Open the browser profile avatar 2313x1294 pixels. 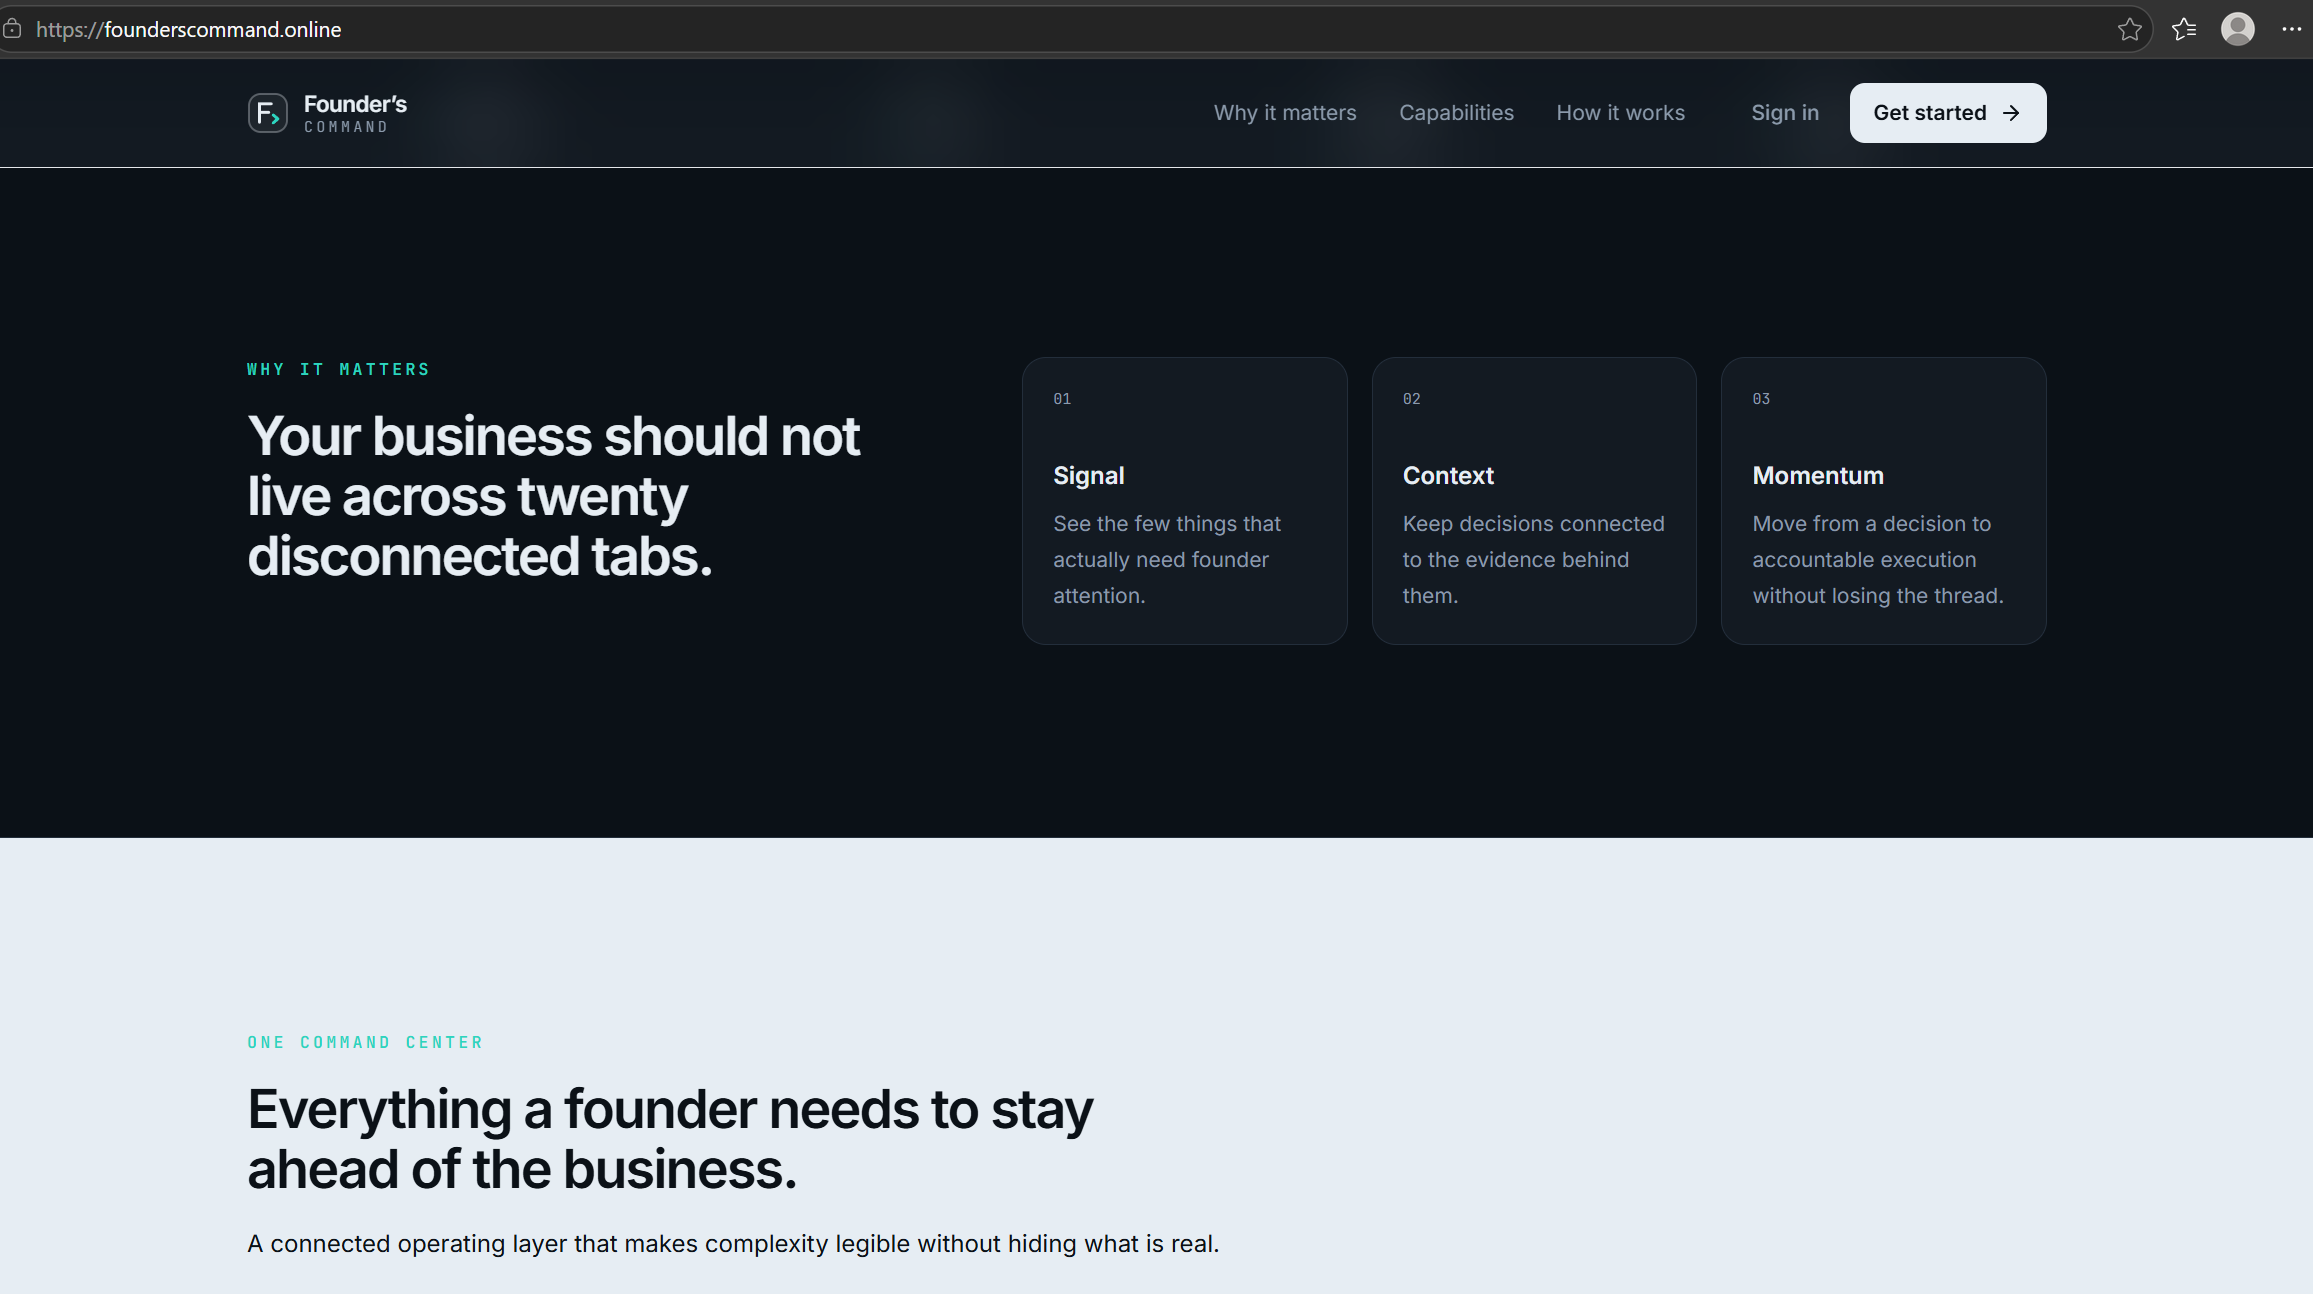[x=2238, y=29]
